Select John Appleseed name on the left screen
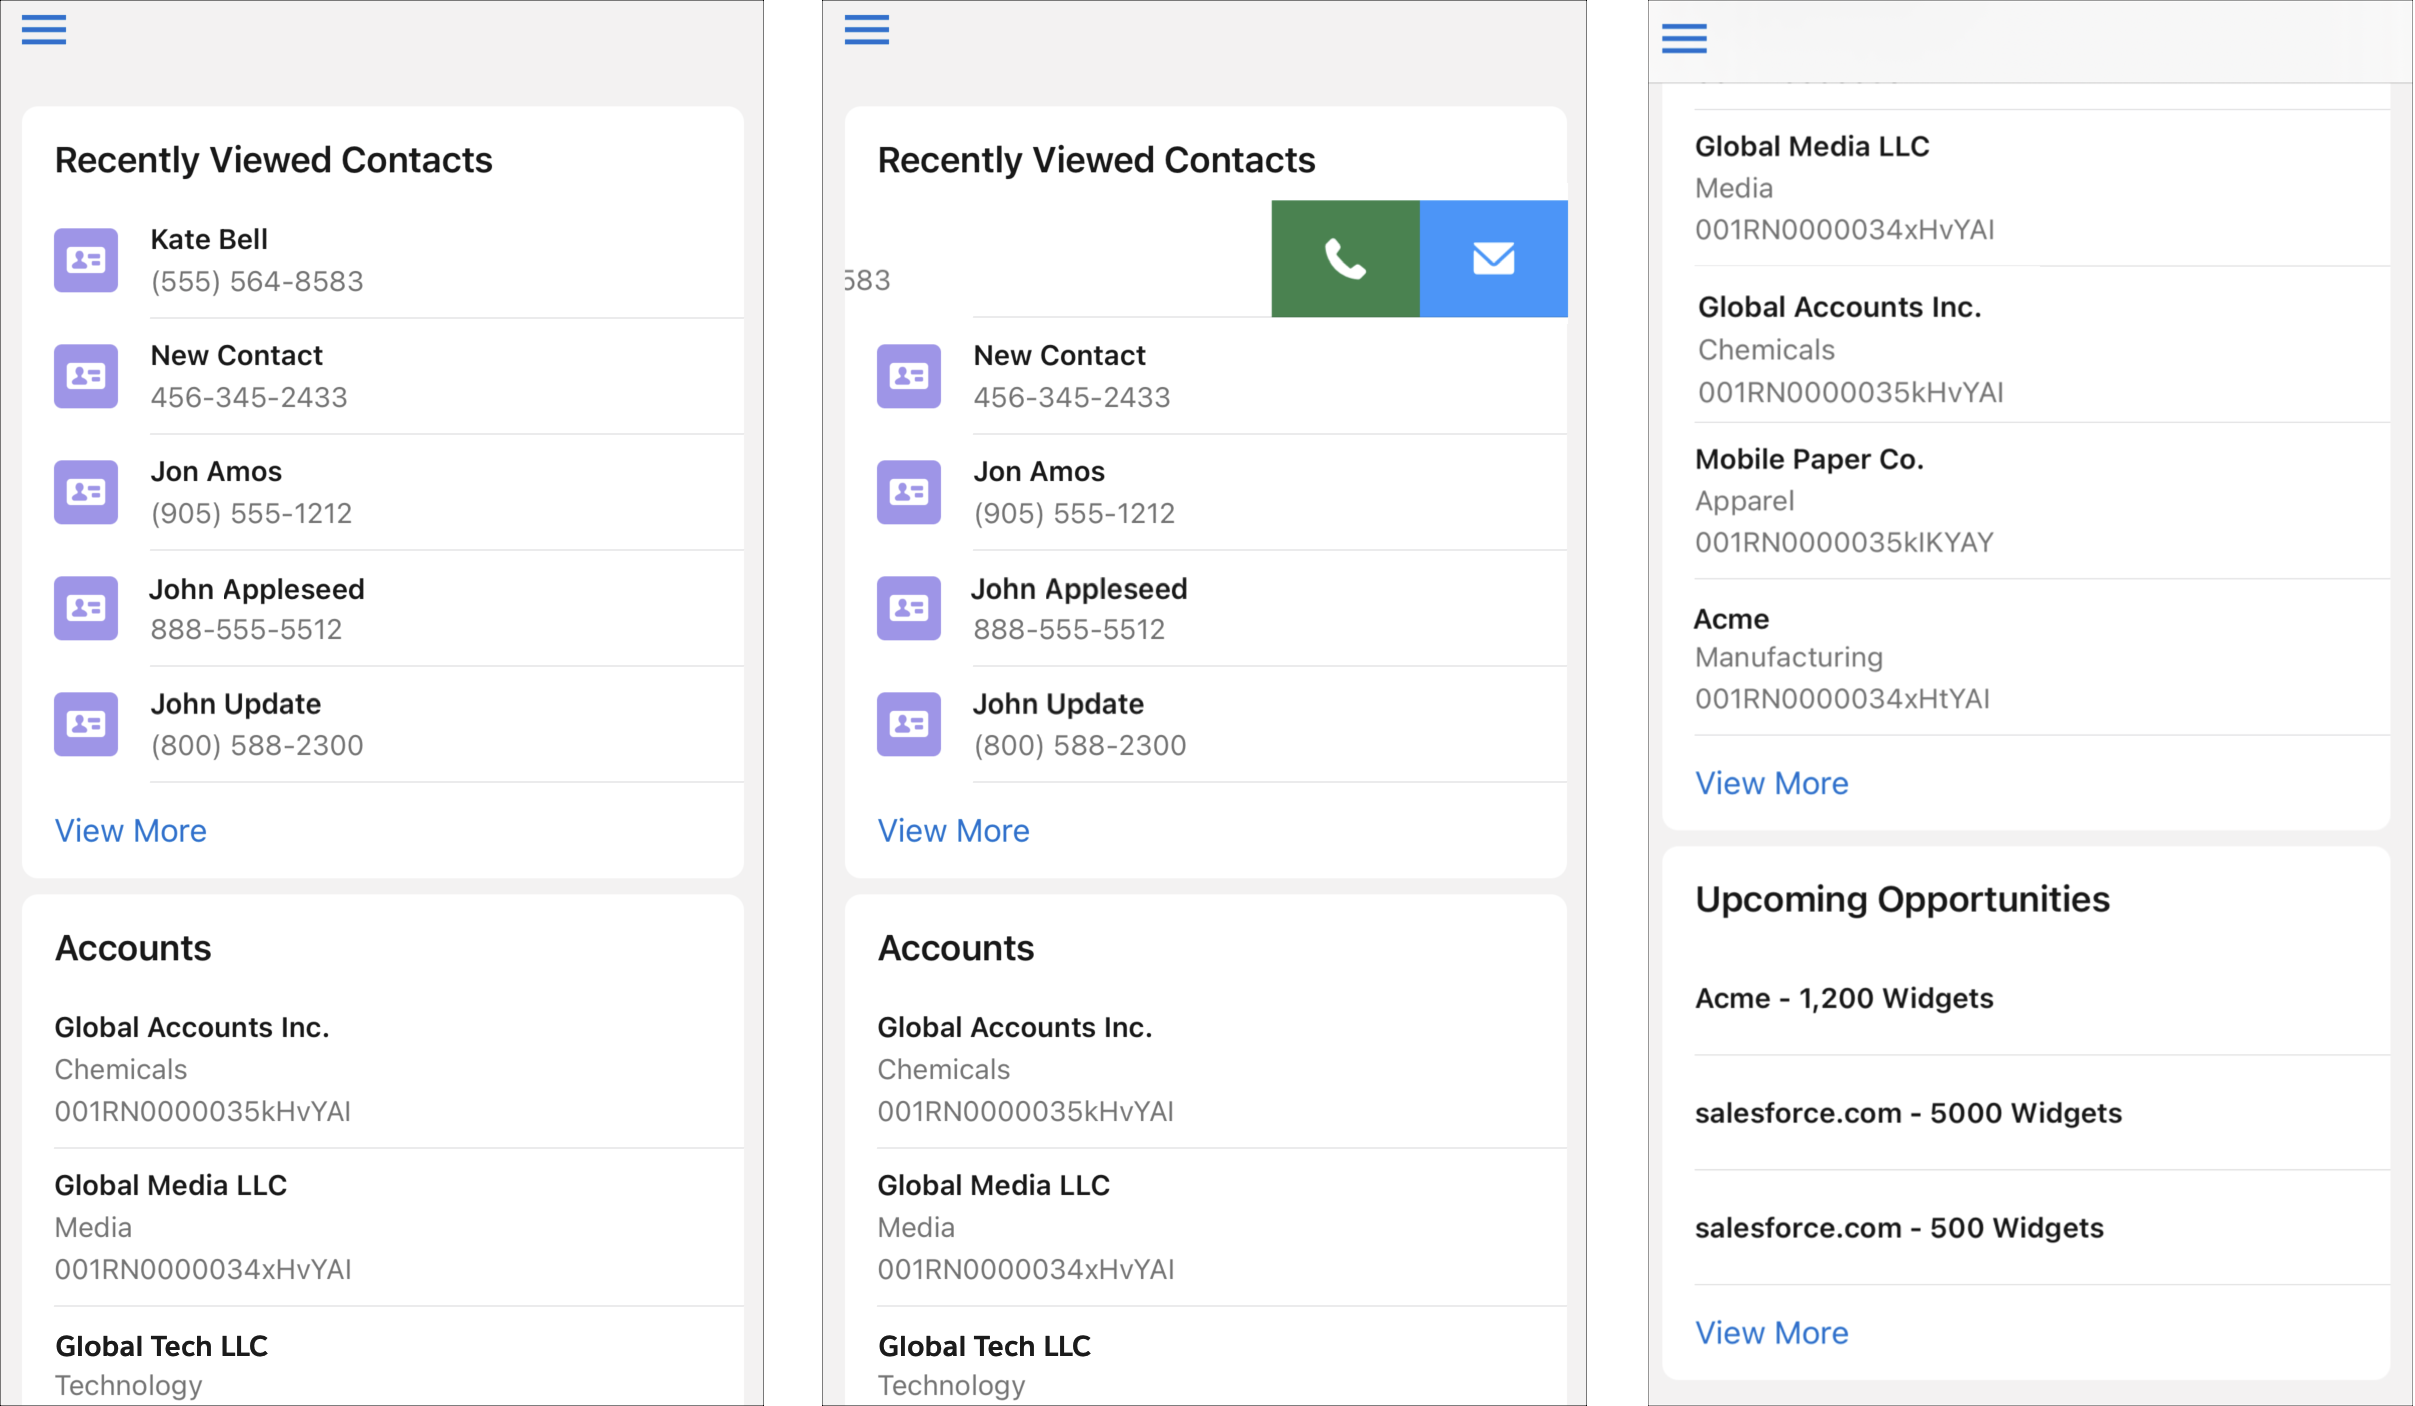2415x1406 pixels. point(257,589)
